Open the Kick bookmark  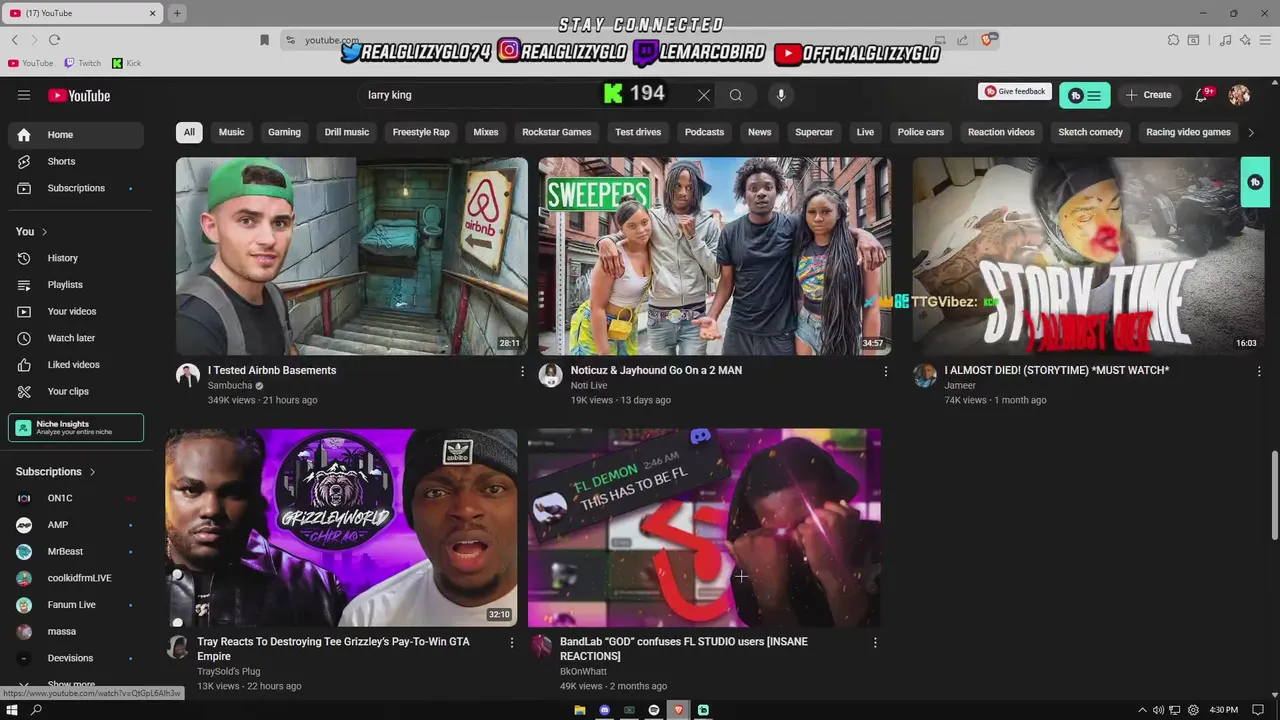(126, 63)
